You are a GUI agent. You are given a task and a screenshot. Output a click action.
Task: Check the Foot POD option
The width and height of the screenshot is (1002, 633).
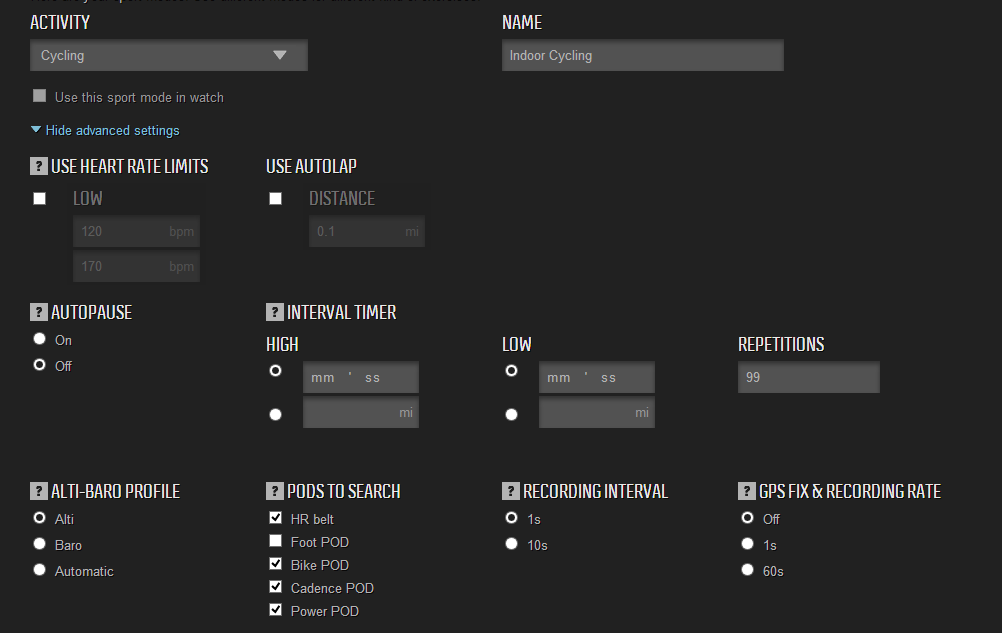point(275,541)
